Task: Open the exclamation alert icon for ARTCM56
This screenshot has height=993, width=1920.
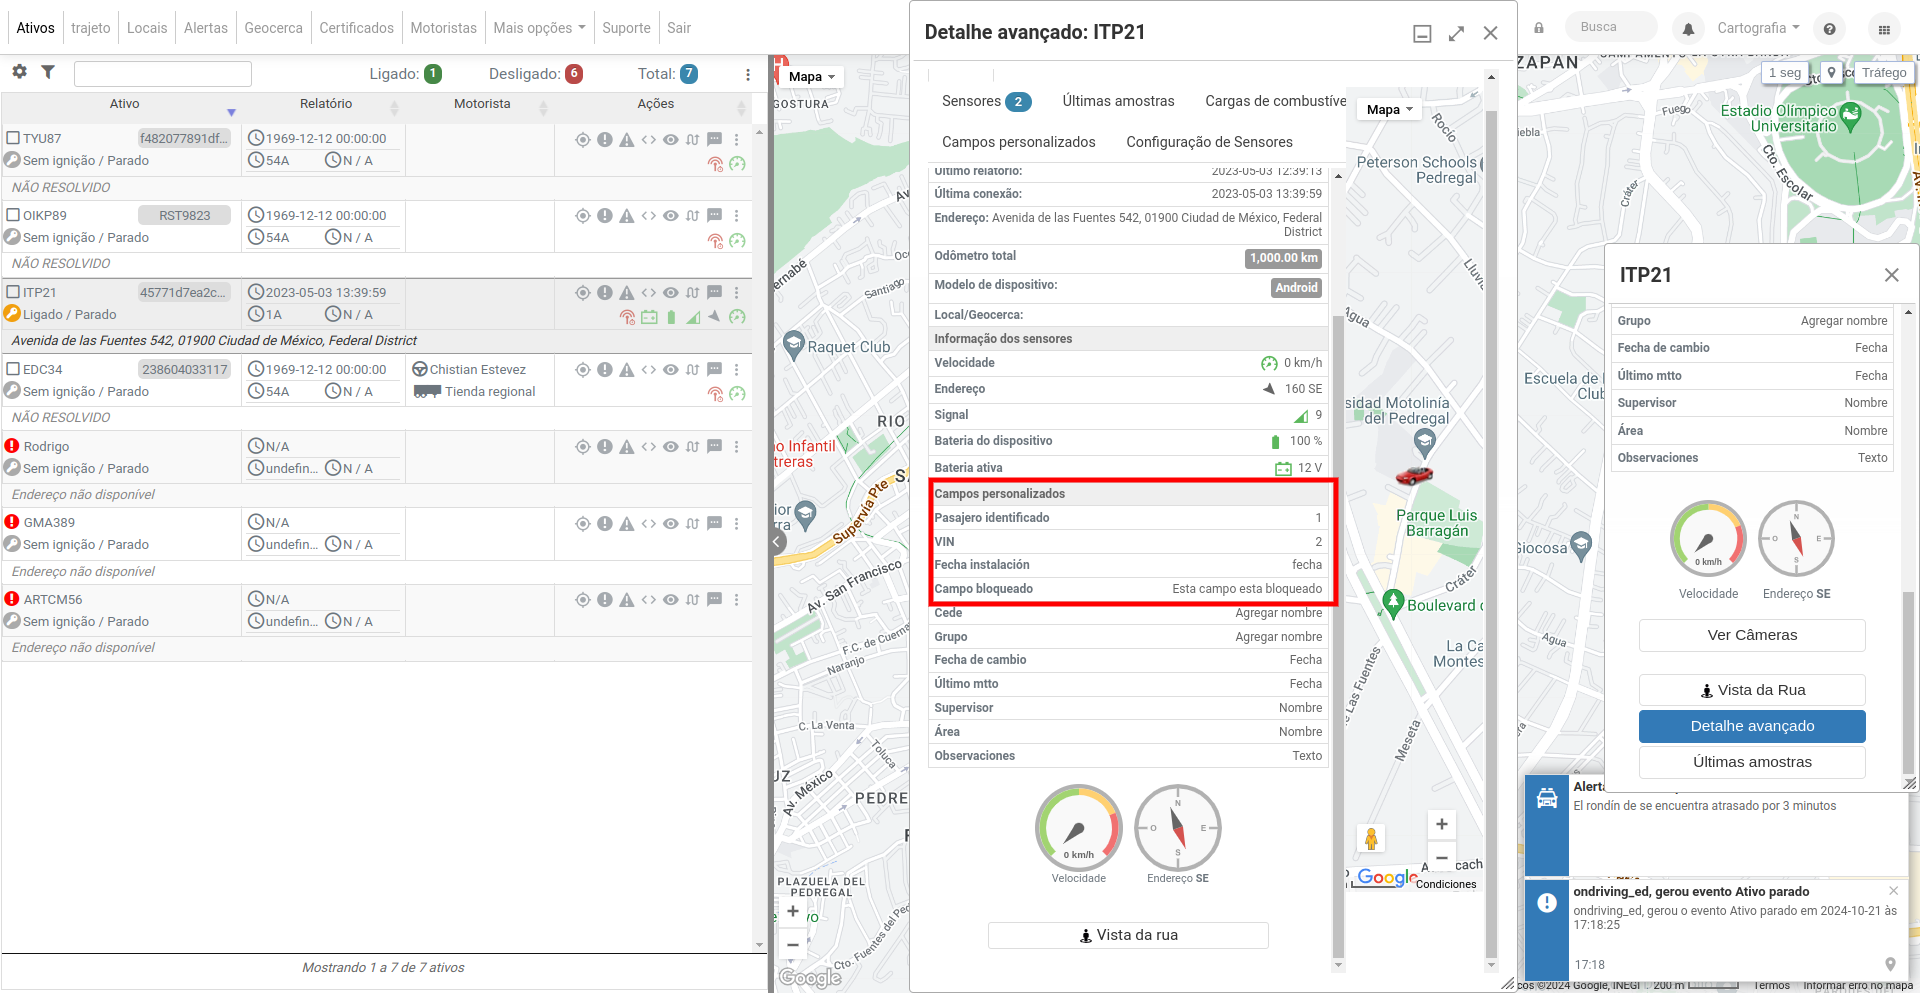Action: click(x=605, y=600)
